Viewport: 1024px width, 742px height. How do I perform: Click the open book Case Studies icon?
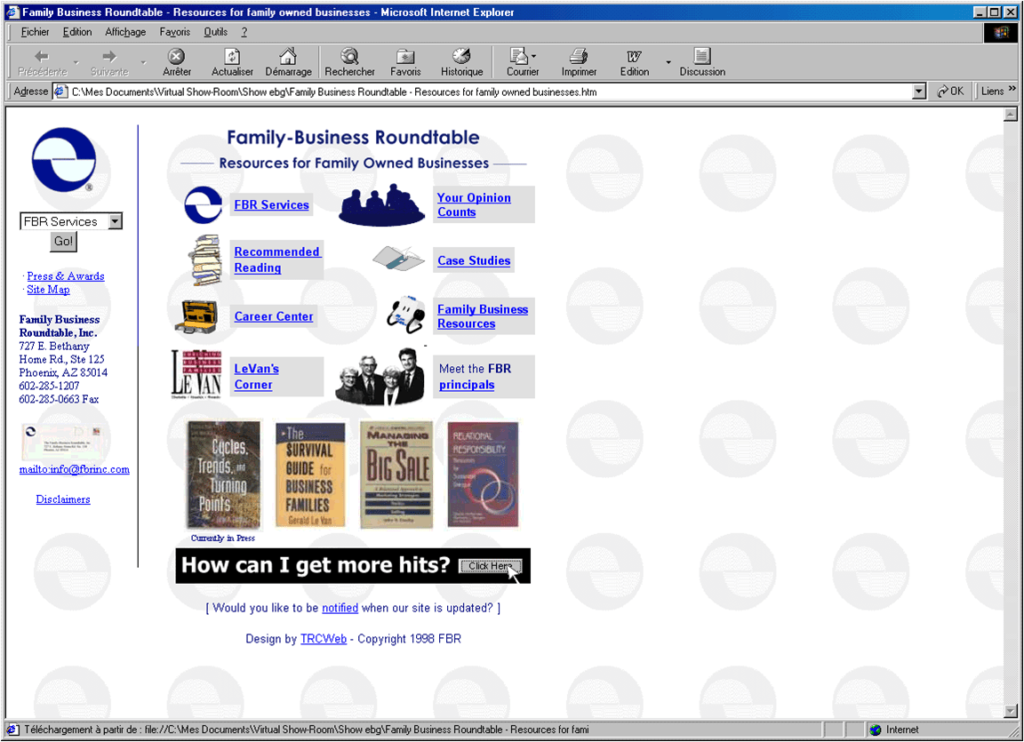(399, 259)
